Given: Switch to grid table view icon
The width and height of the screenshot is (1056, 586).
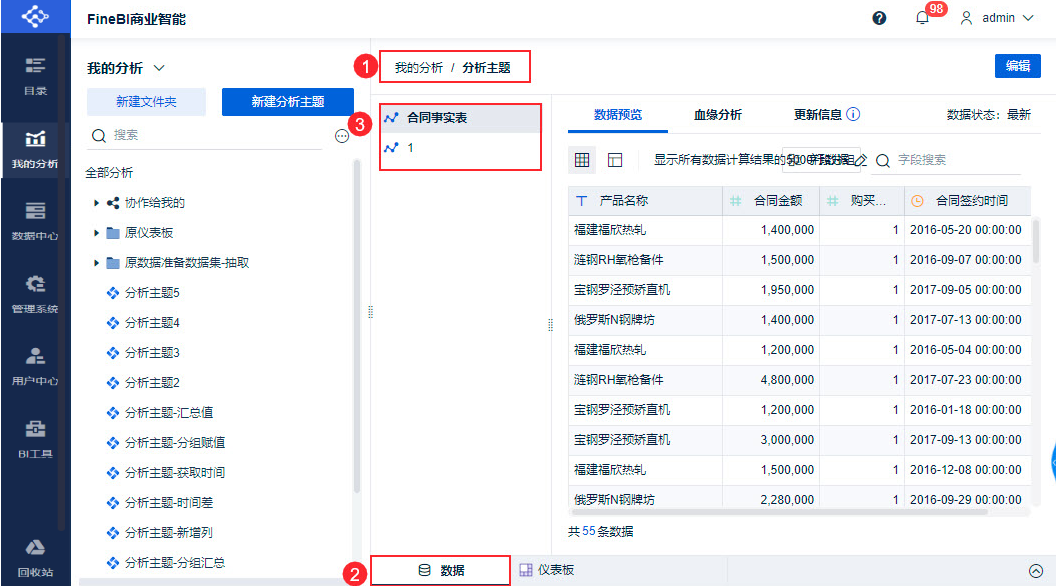Looking at the screenshot, I should [x=582, y=160].
